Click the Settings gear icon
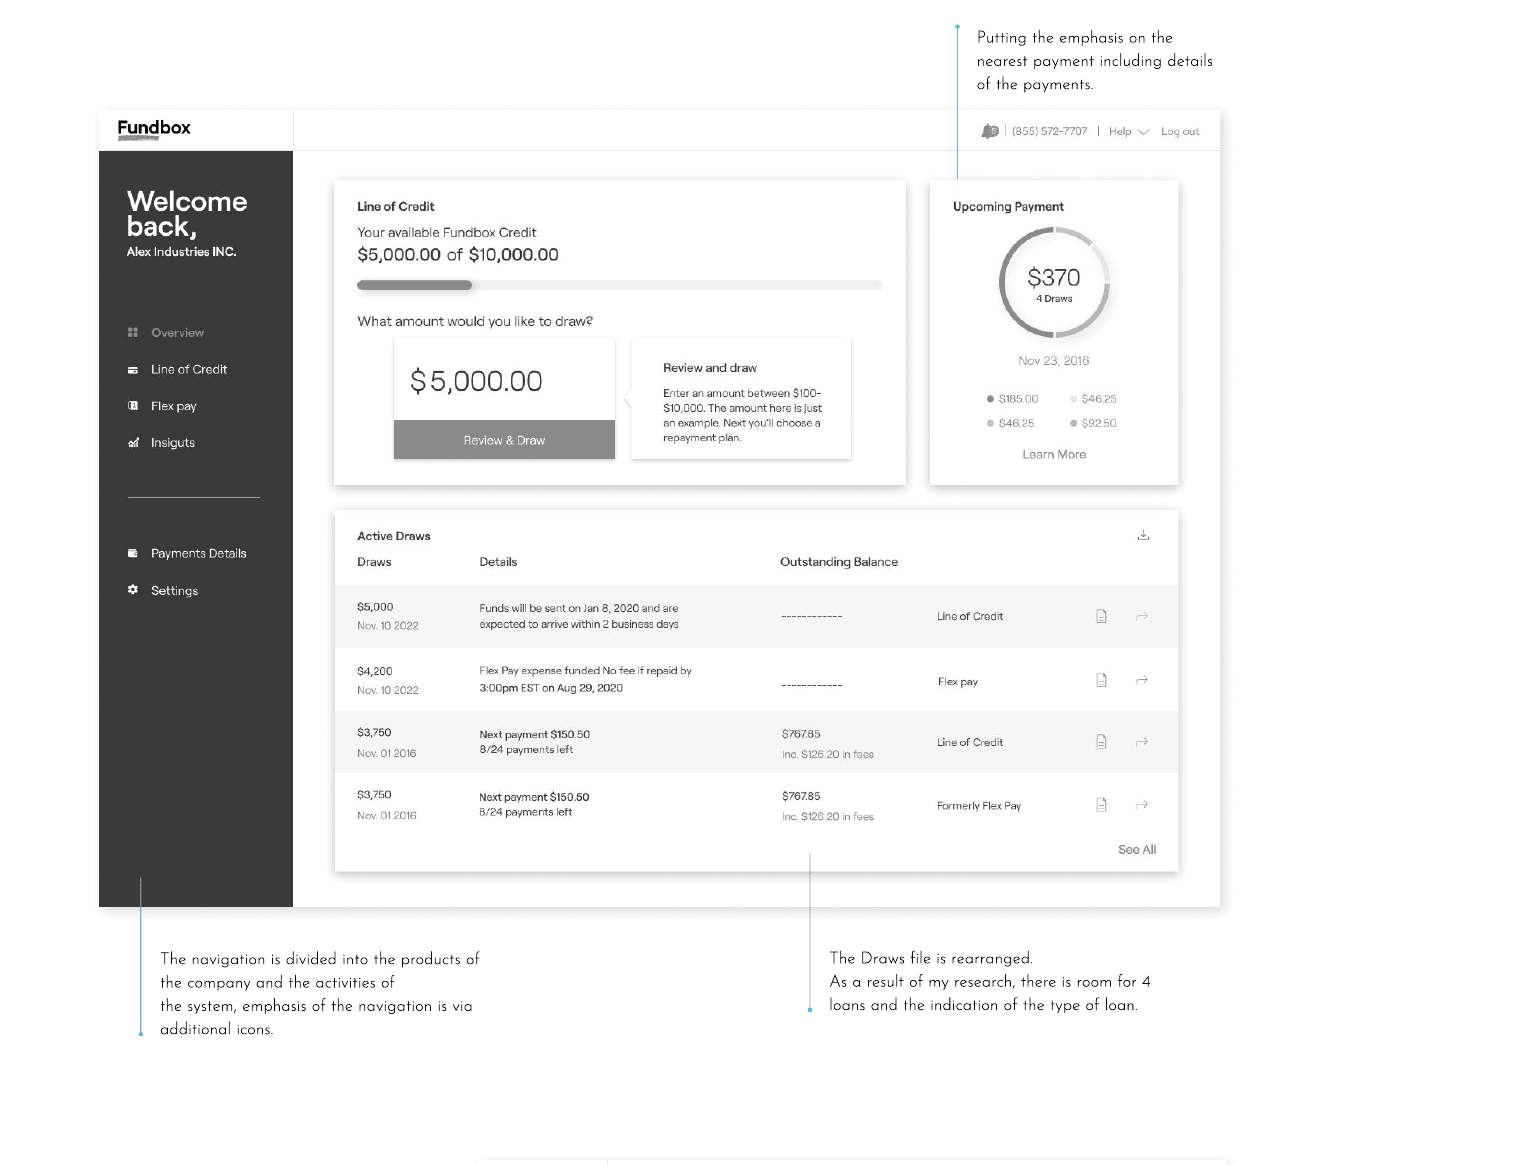 click(x=133, y=590)
